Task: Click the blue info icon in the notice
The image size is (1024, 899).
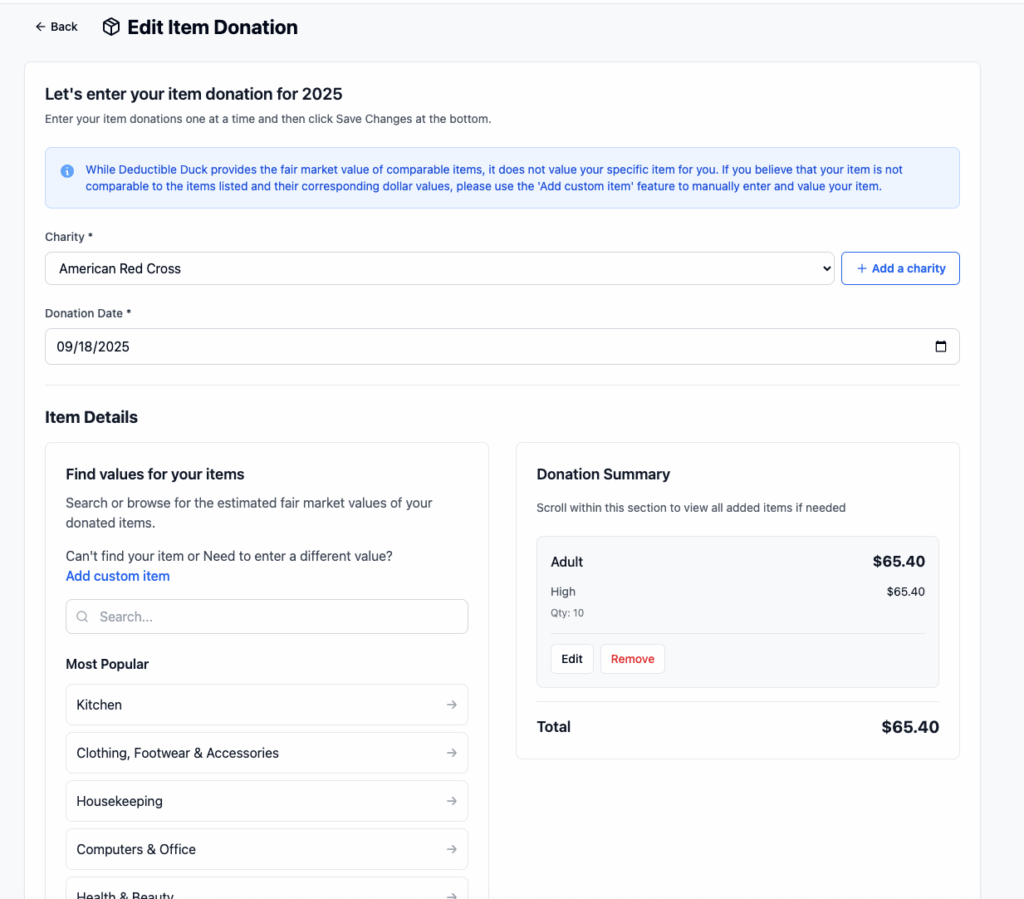Action: 67,171
